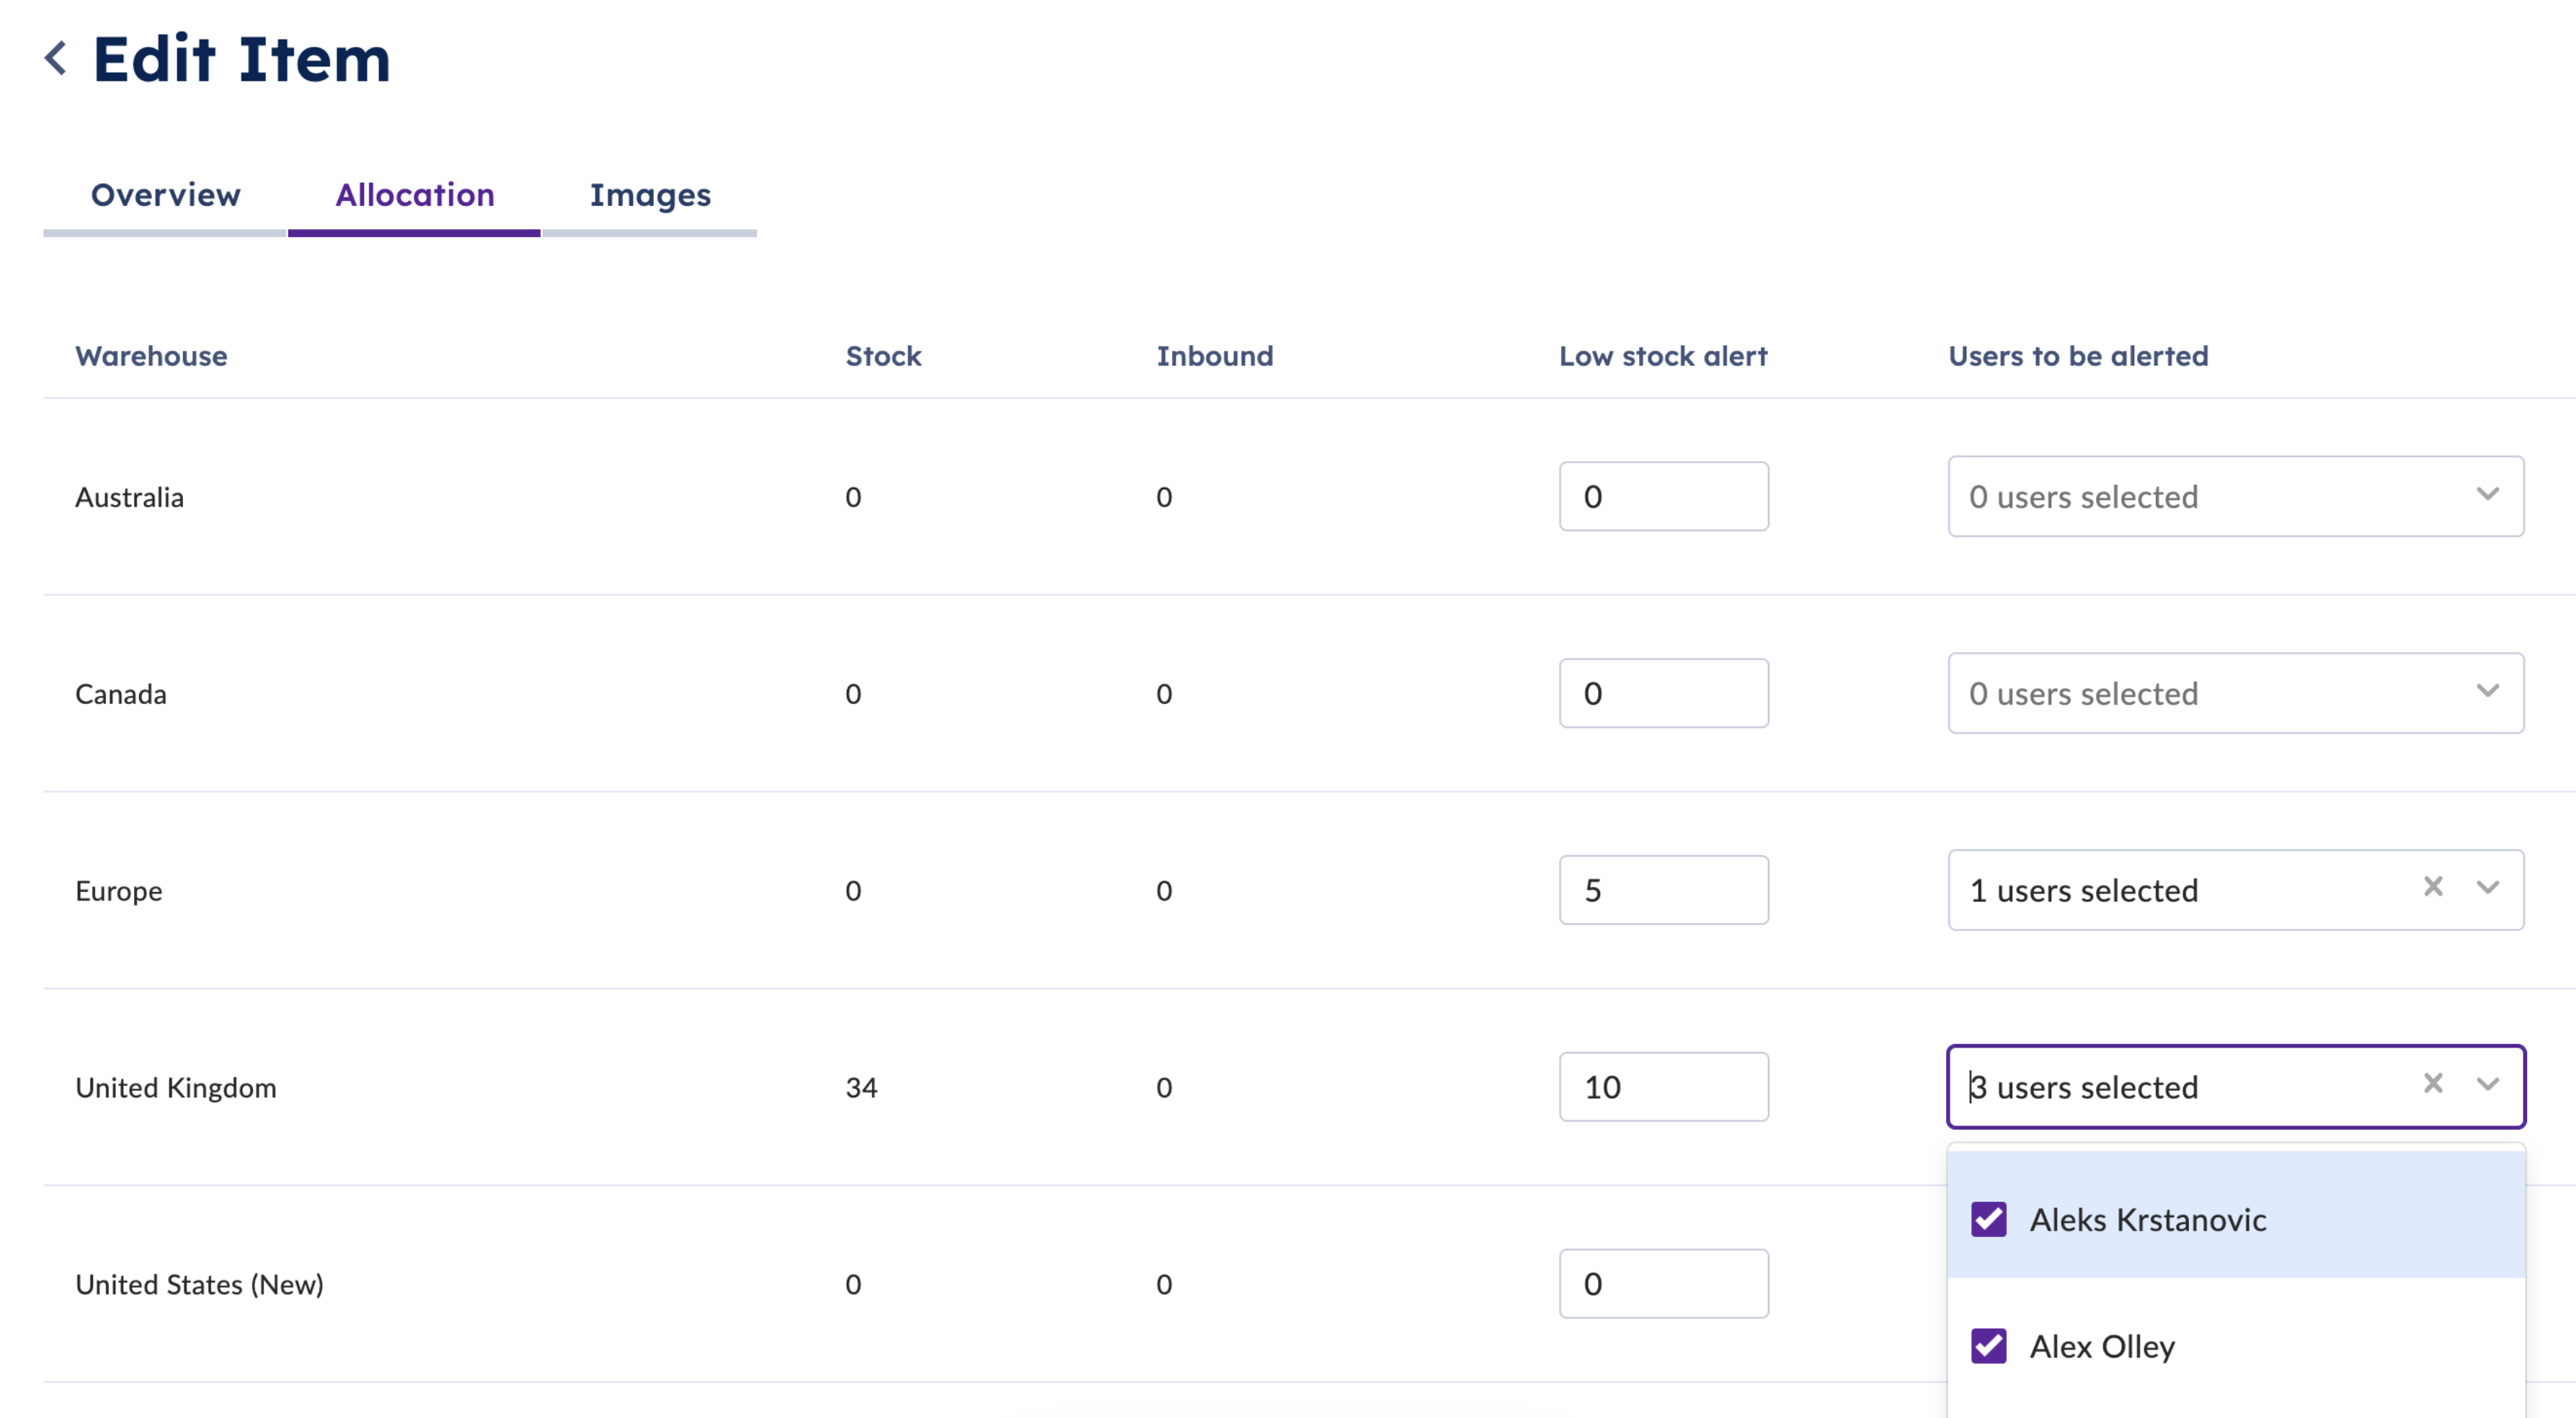
Task: Click the '0 users selected' text for Canada
Action: [2084, 694]
